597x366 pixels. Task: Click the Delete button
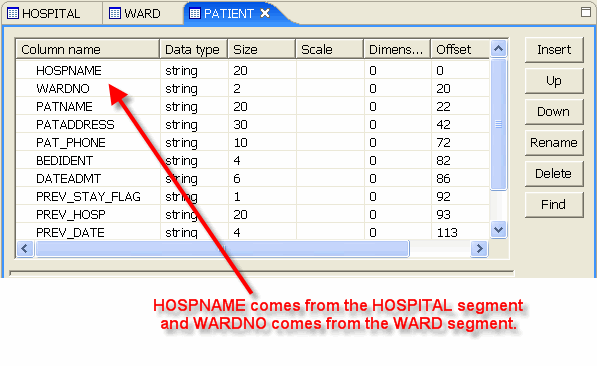(554, 174)
